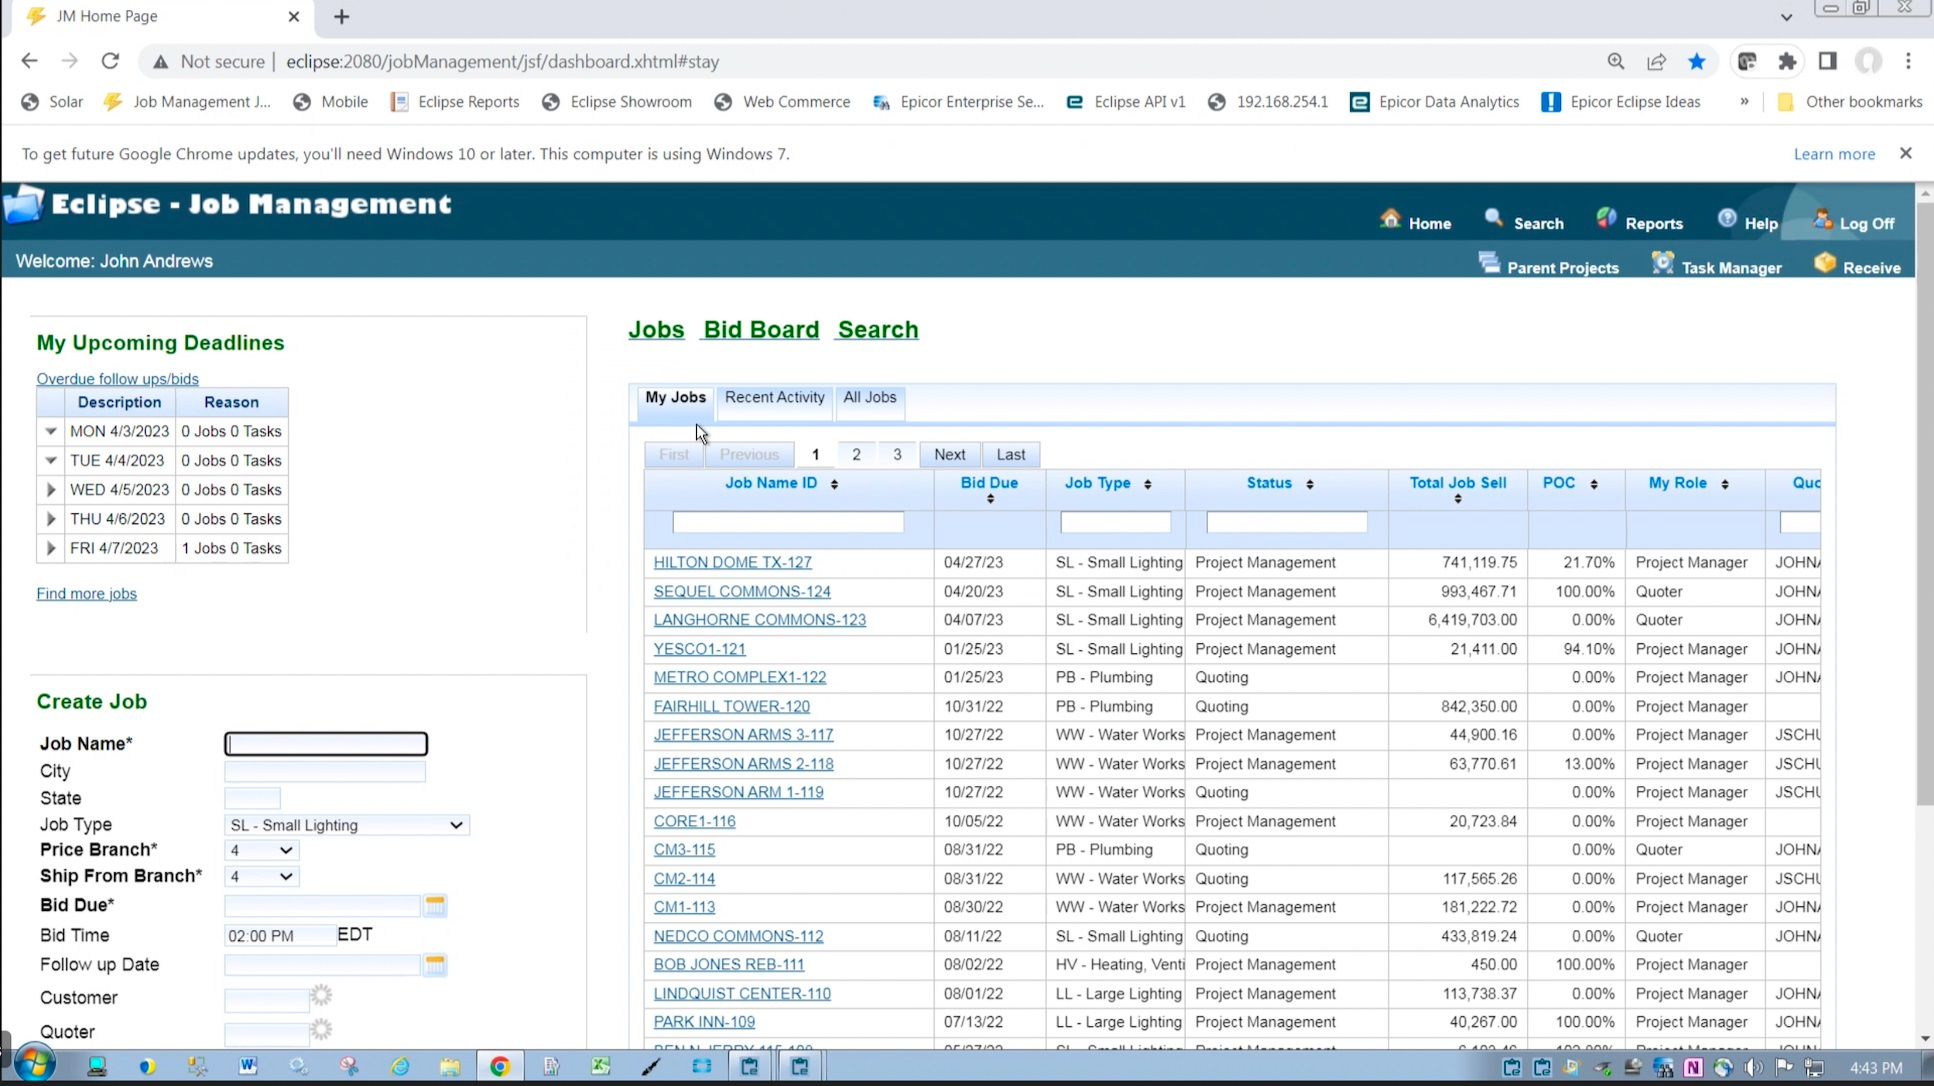Switch to the Recent Activity tab
The width and height of the screenshot is (1934, 1086).
[x=774, y=397]
